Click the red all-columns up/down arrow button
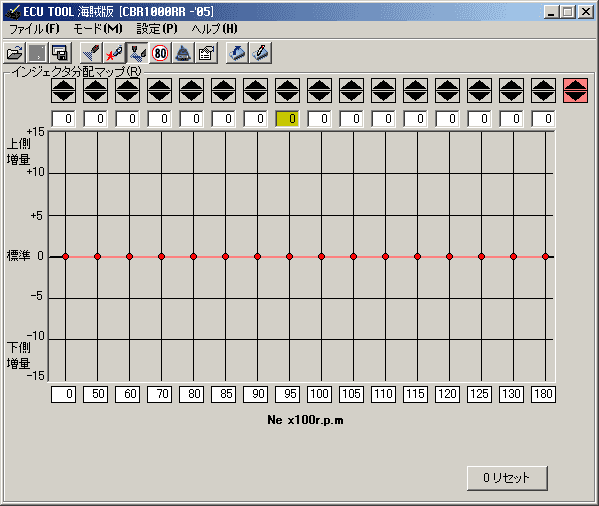The height and width of the screenshot is (506, 599). tap(575, 91)
